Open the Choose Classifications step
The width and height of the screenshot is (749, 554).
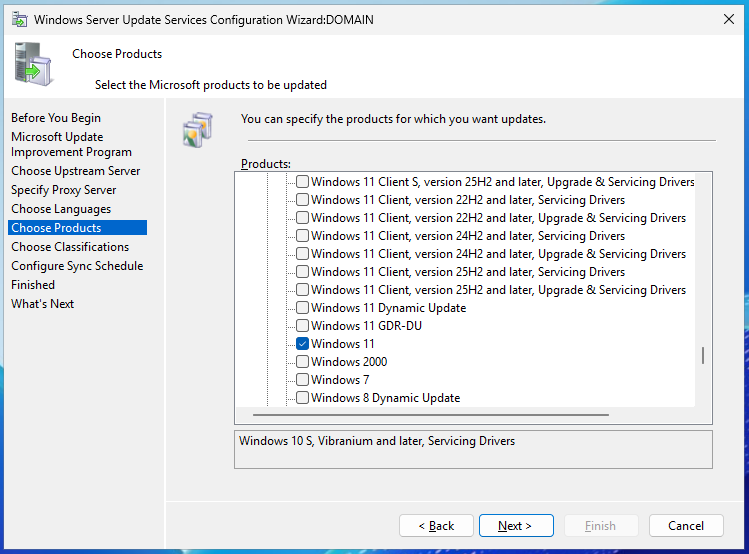[70, 247]
